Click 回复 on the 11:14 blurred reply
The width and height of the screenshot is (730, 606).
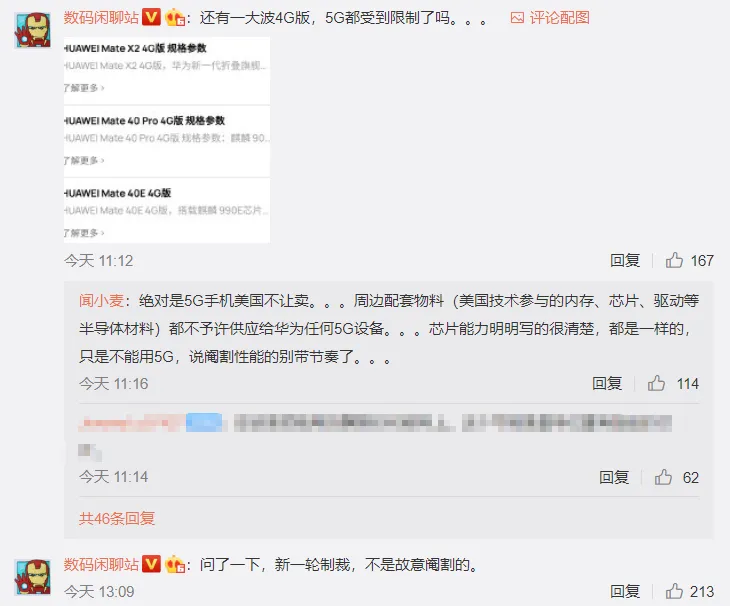point(614,477)
